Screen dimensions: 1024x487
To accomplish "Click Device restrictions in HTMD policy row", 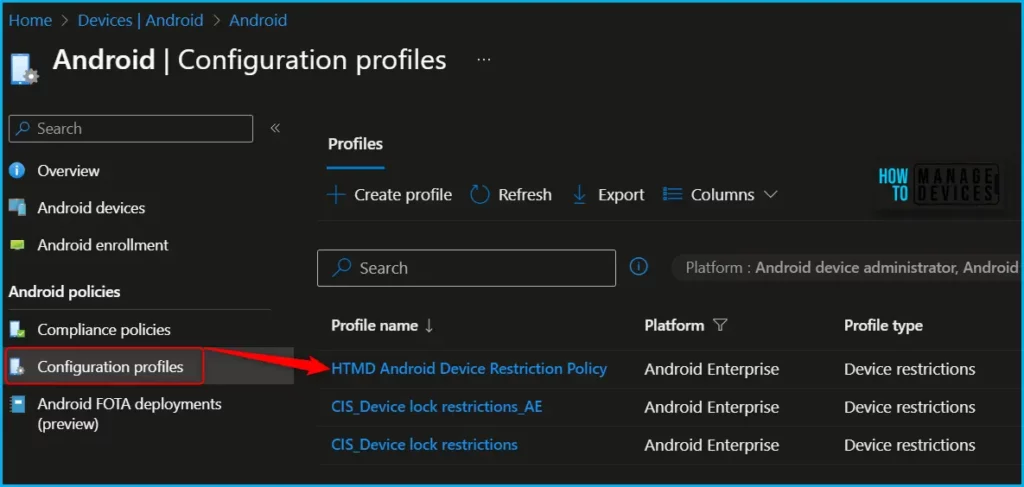I will (x=909, y=369).
